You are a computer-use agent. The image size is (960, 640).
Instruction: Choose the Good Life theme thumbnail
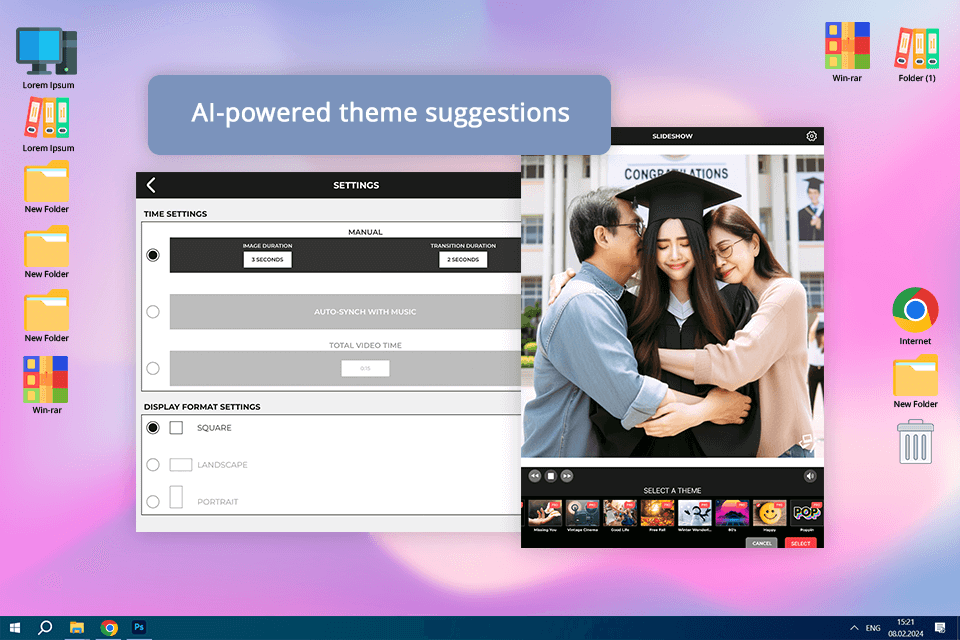coord(620,513)
